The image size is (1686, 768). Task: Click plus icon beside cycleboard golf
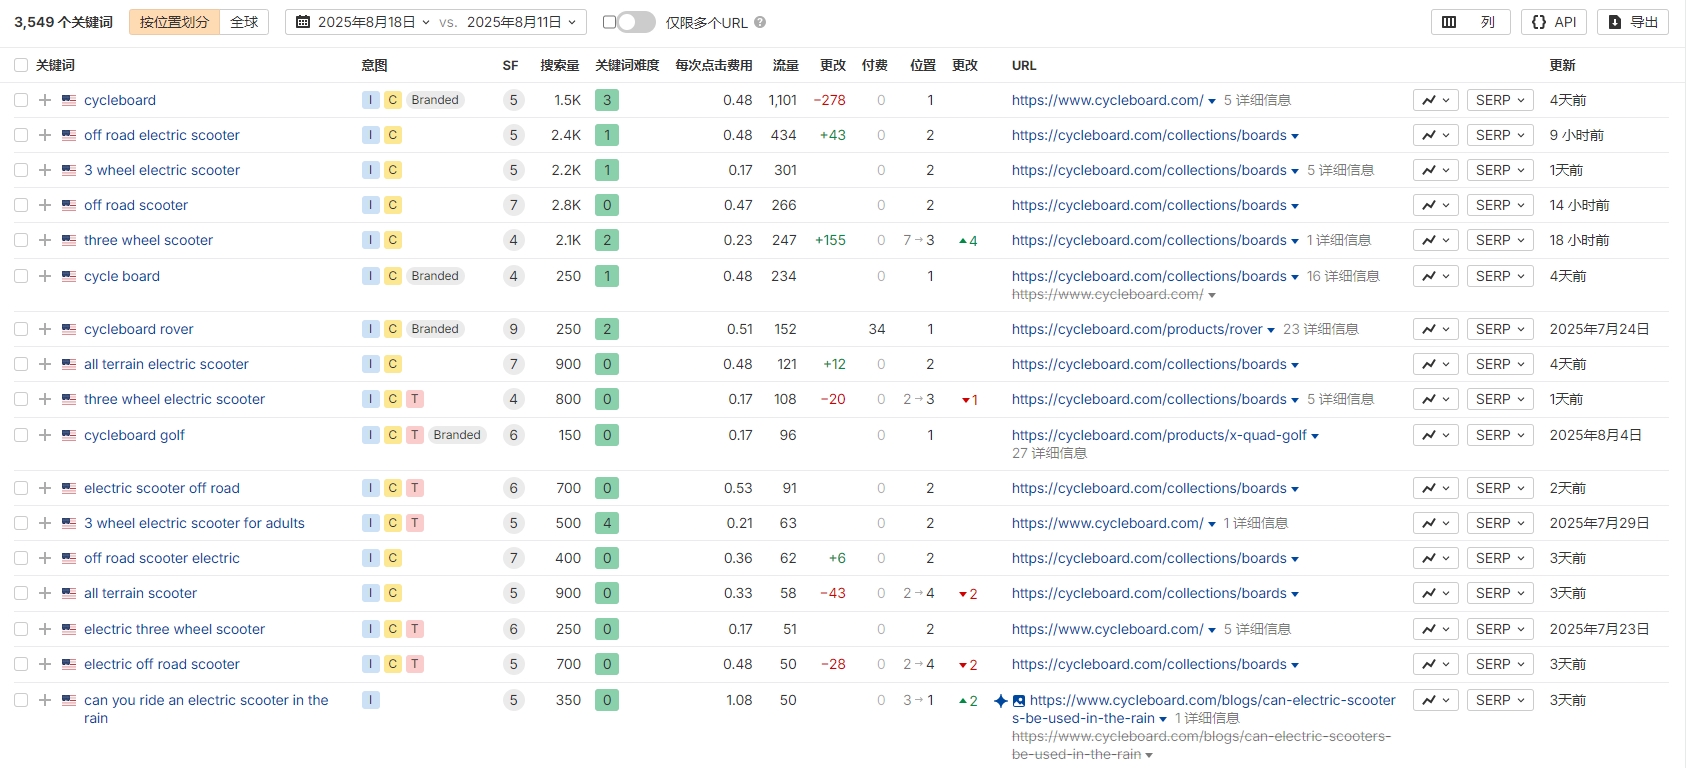[x=45, y=435]
